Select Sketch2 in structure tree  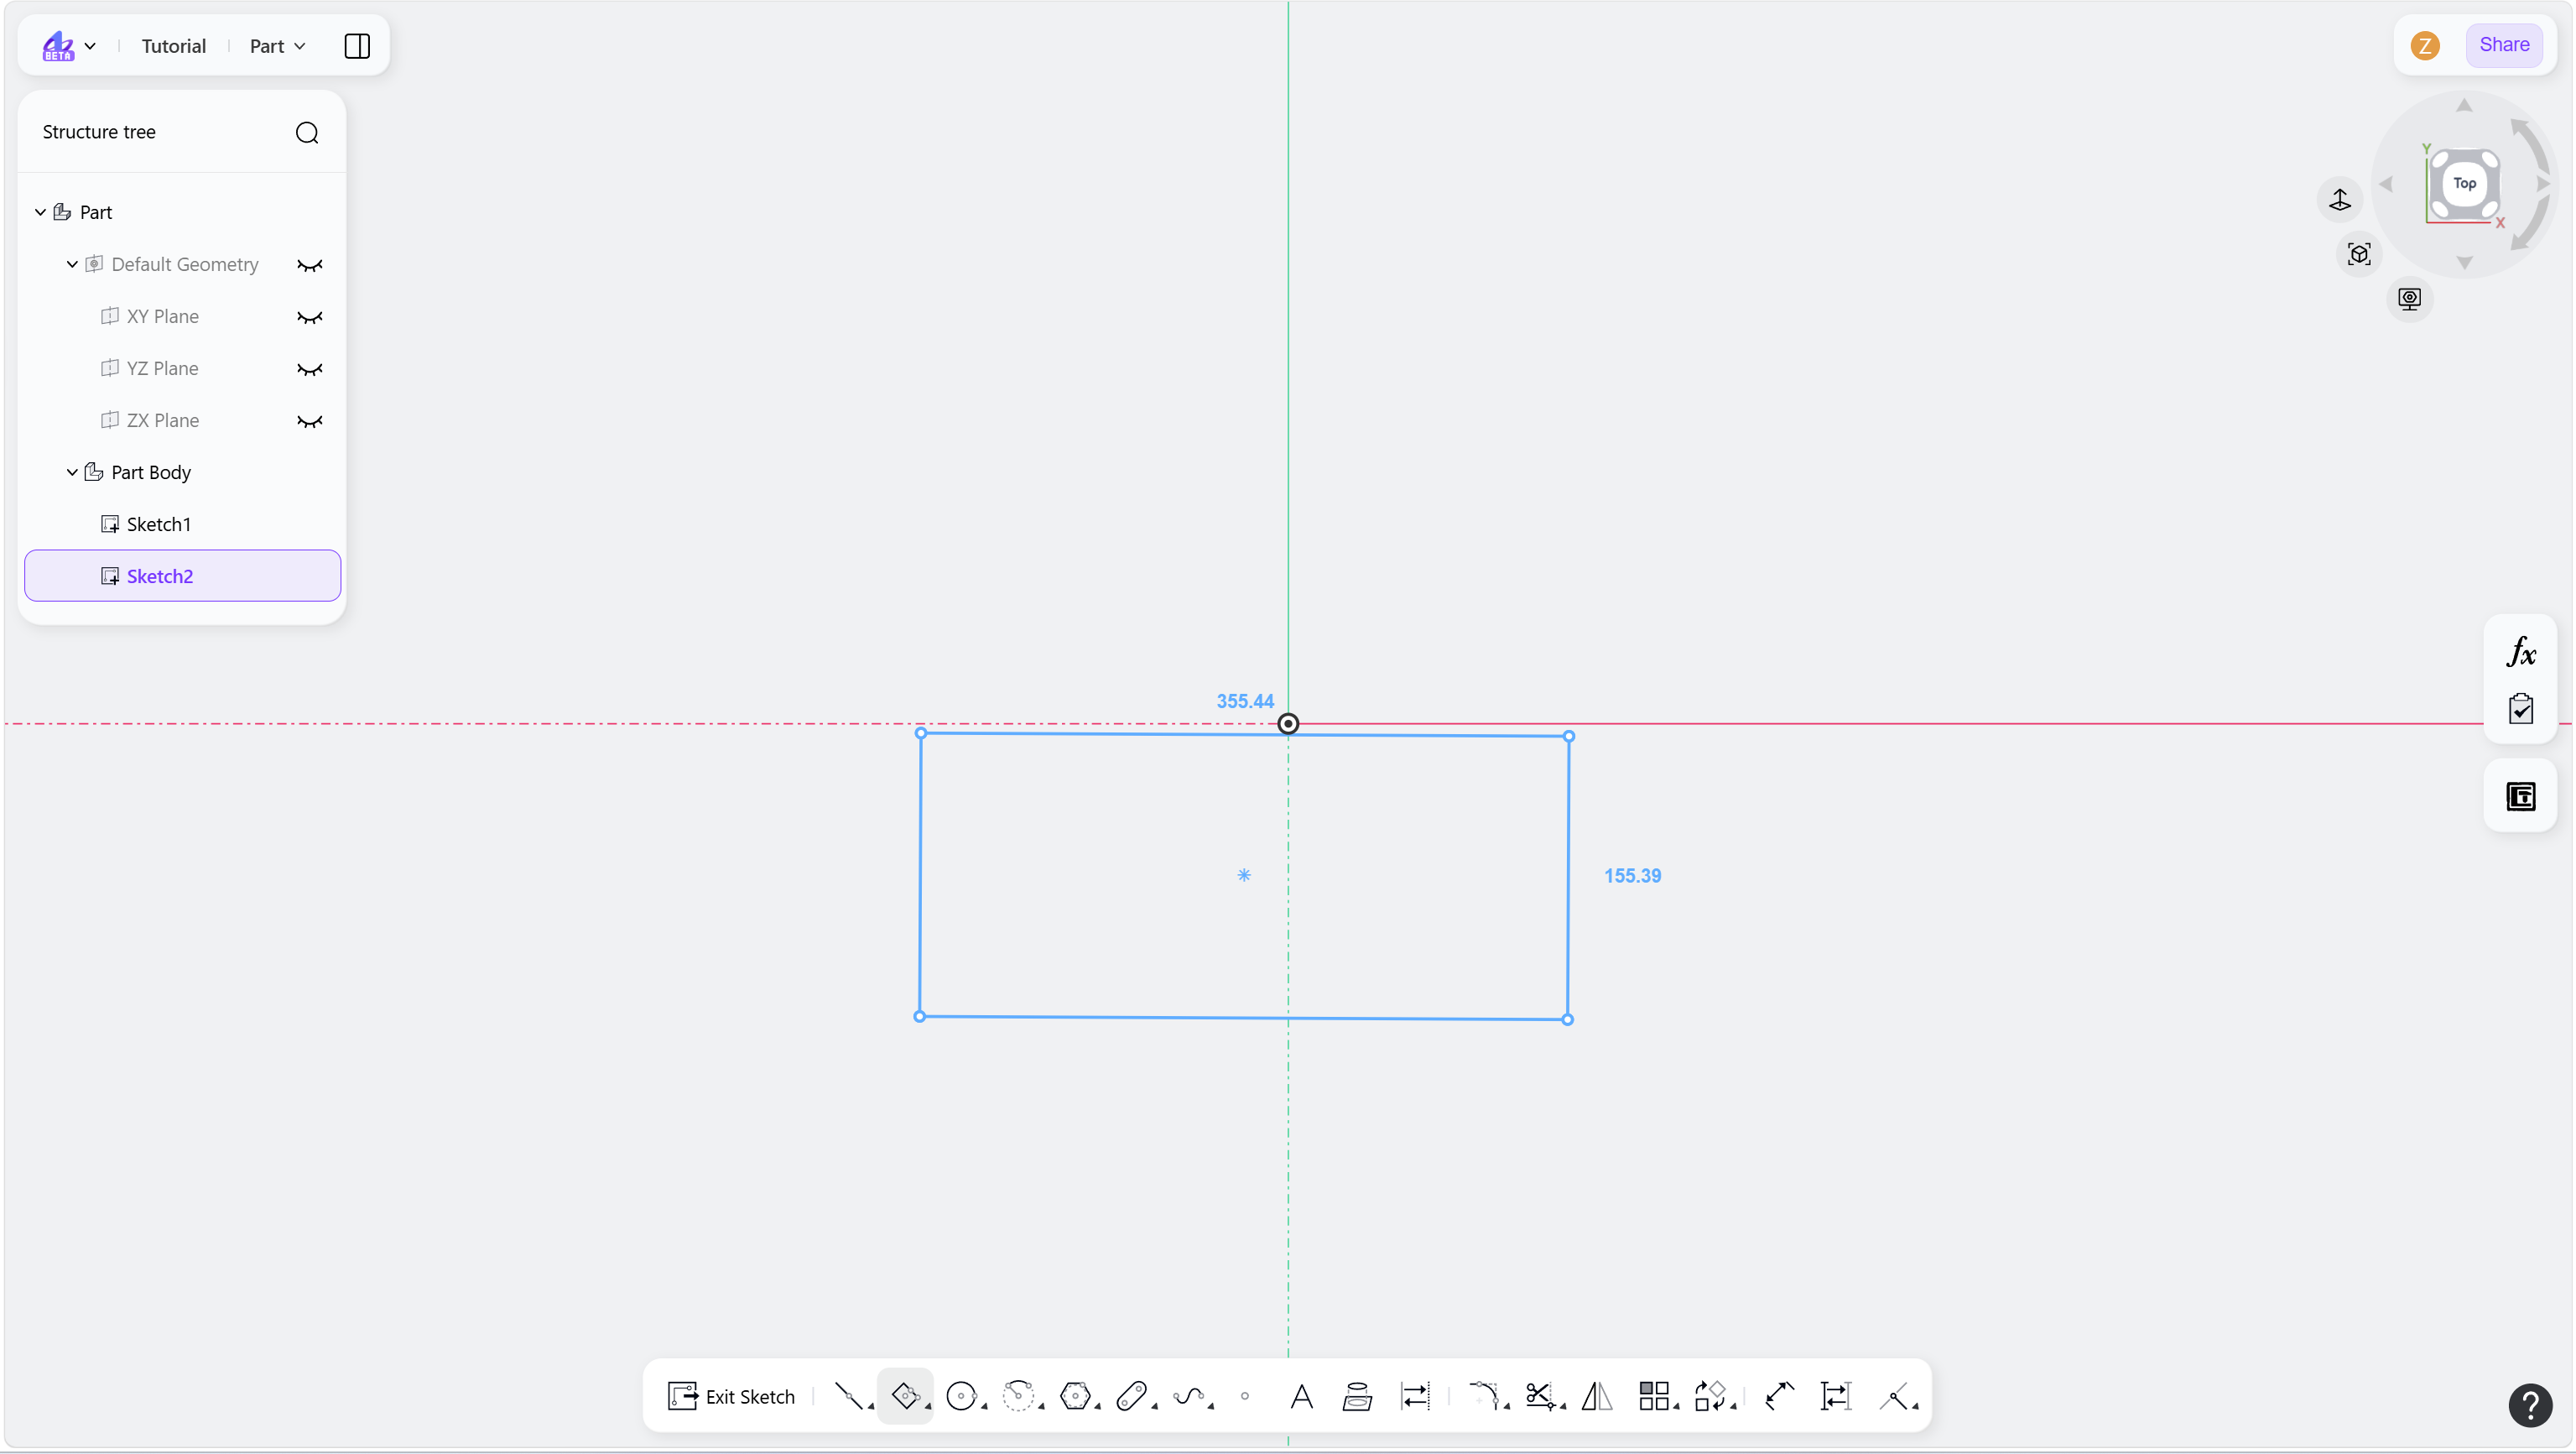click(x=182, y=576)
